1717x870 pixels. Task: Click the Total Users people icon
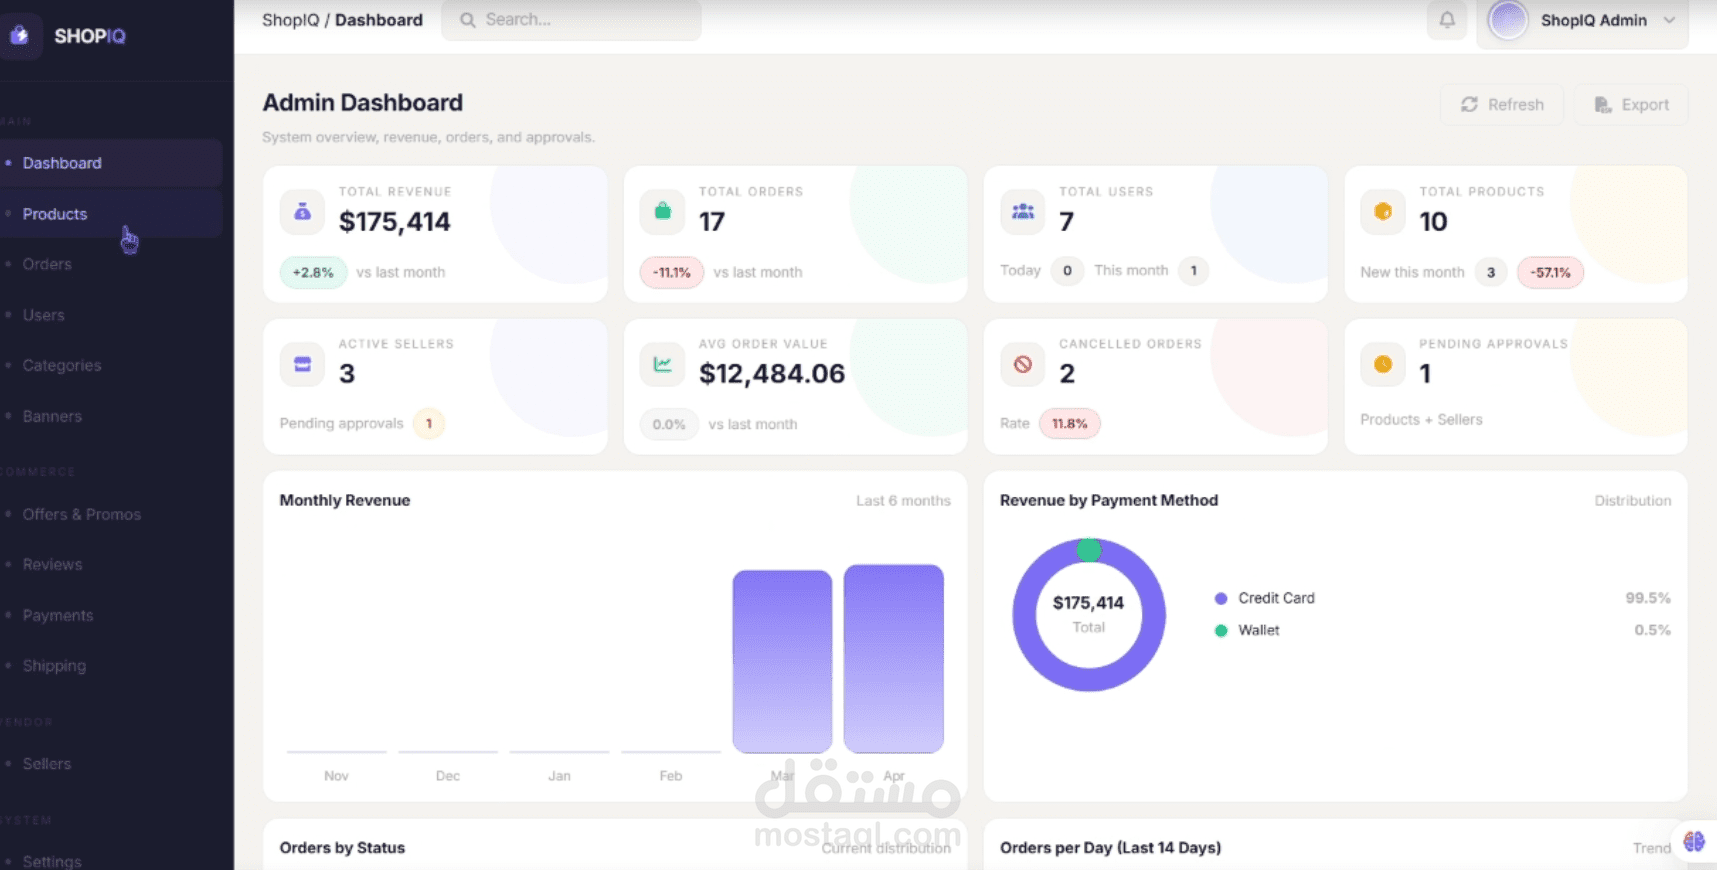pos(1023,212)
